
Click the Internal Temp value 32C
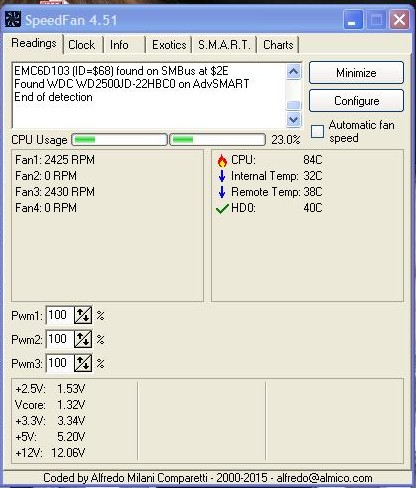pos(313,176)
